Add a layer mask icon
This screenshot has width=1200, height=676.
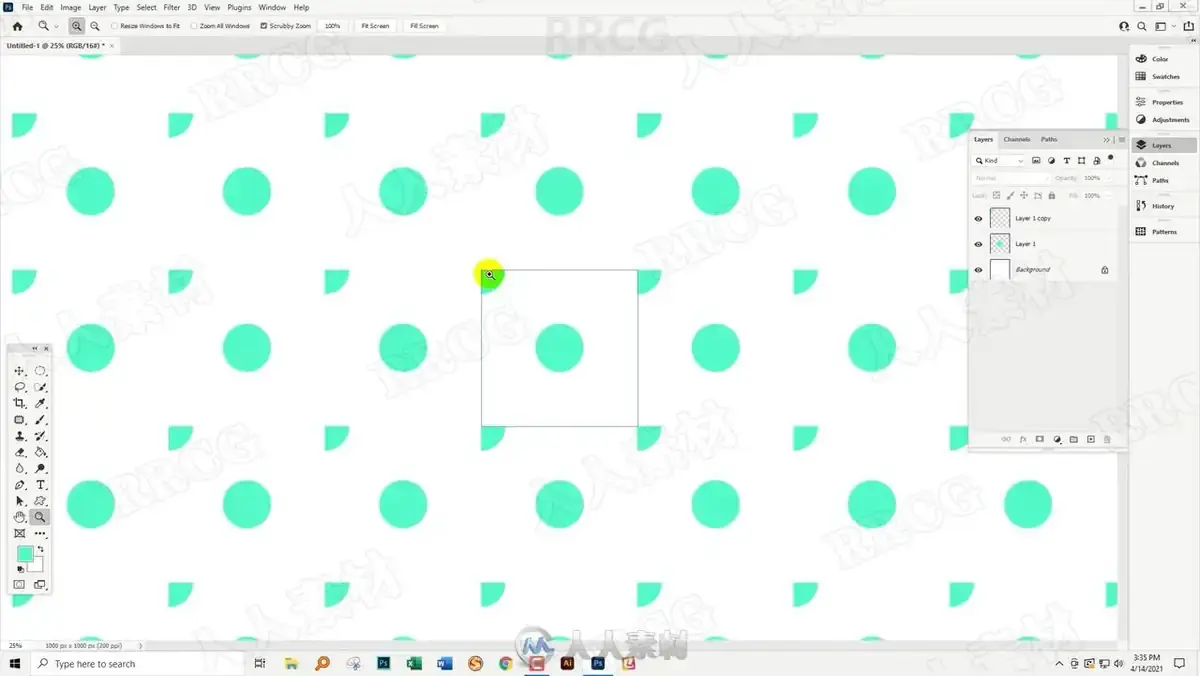(1040, 439)
